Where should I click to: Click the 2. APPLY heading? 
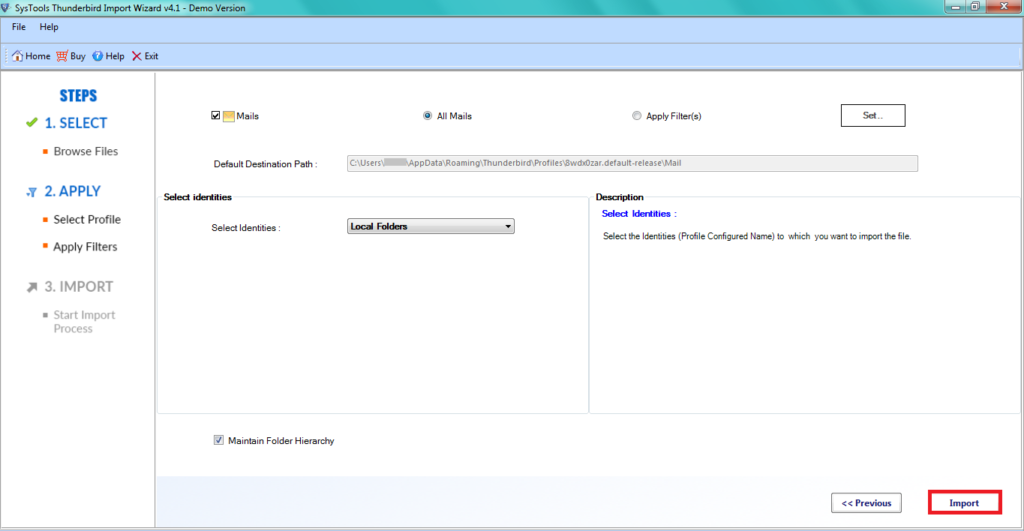click(72, 191)
